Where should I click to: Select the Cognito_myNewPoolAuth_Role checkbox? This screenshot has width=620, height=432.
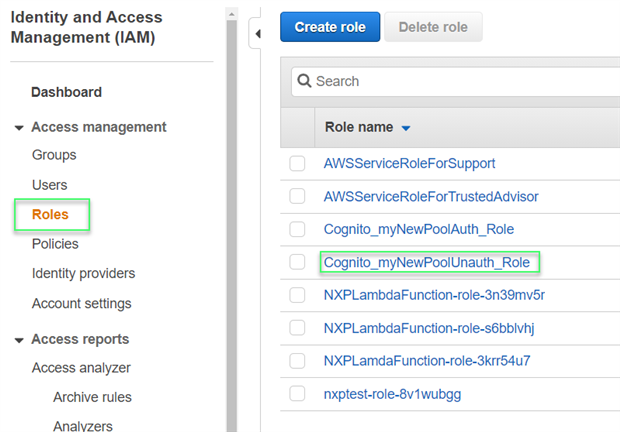[297, 230]
